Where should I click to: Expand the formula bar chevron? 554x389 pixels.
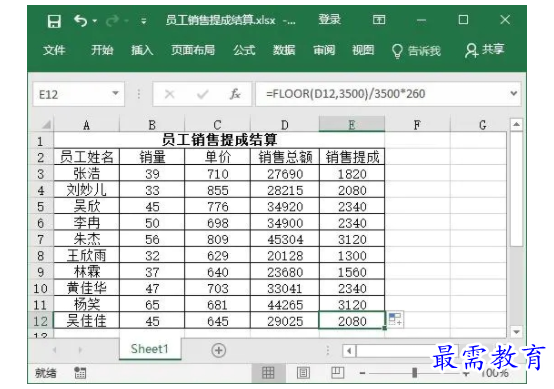pos(514,94)
